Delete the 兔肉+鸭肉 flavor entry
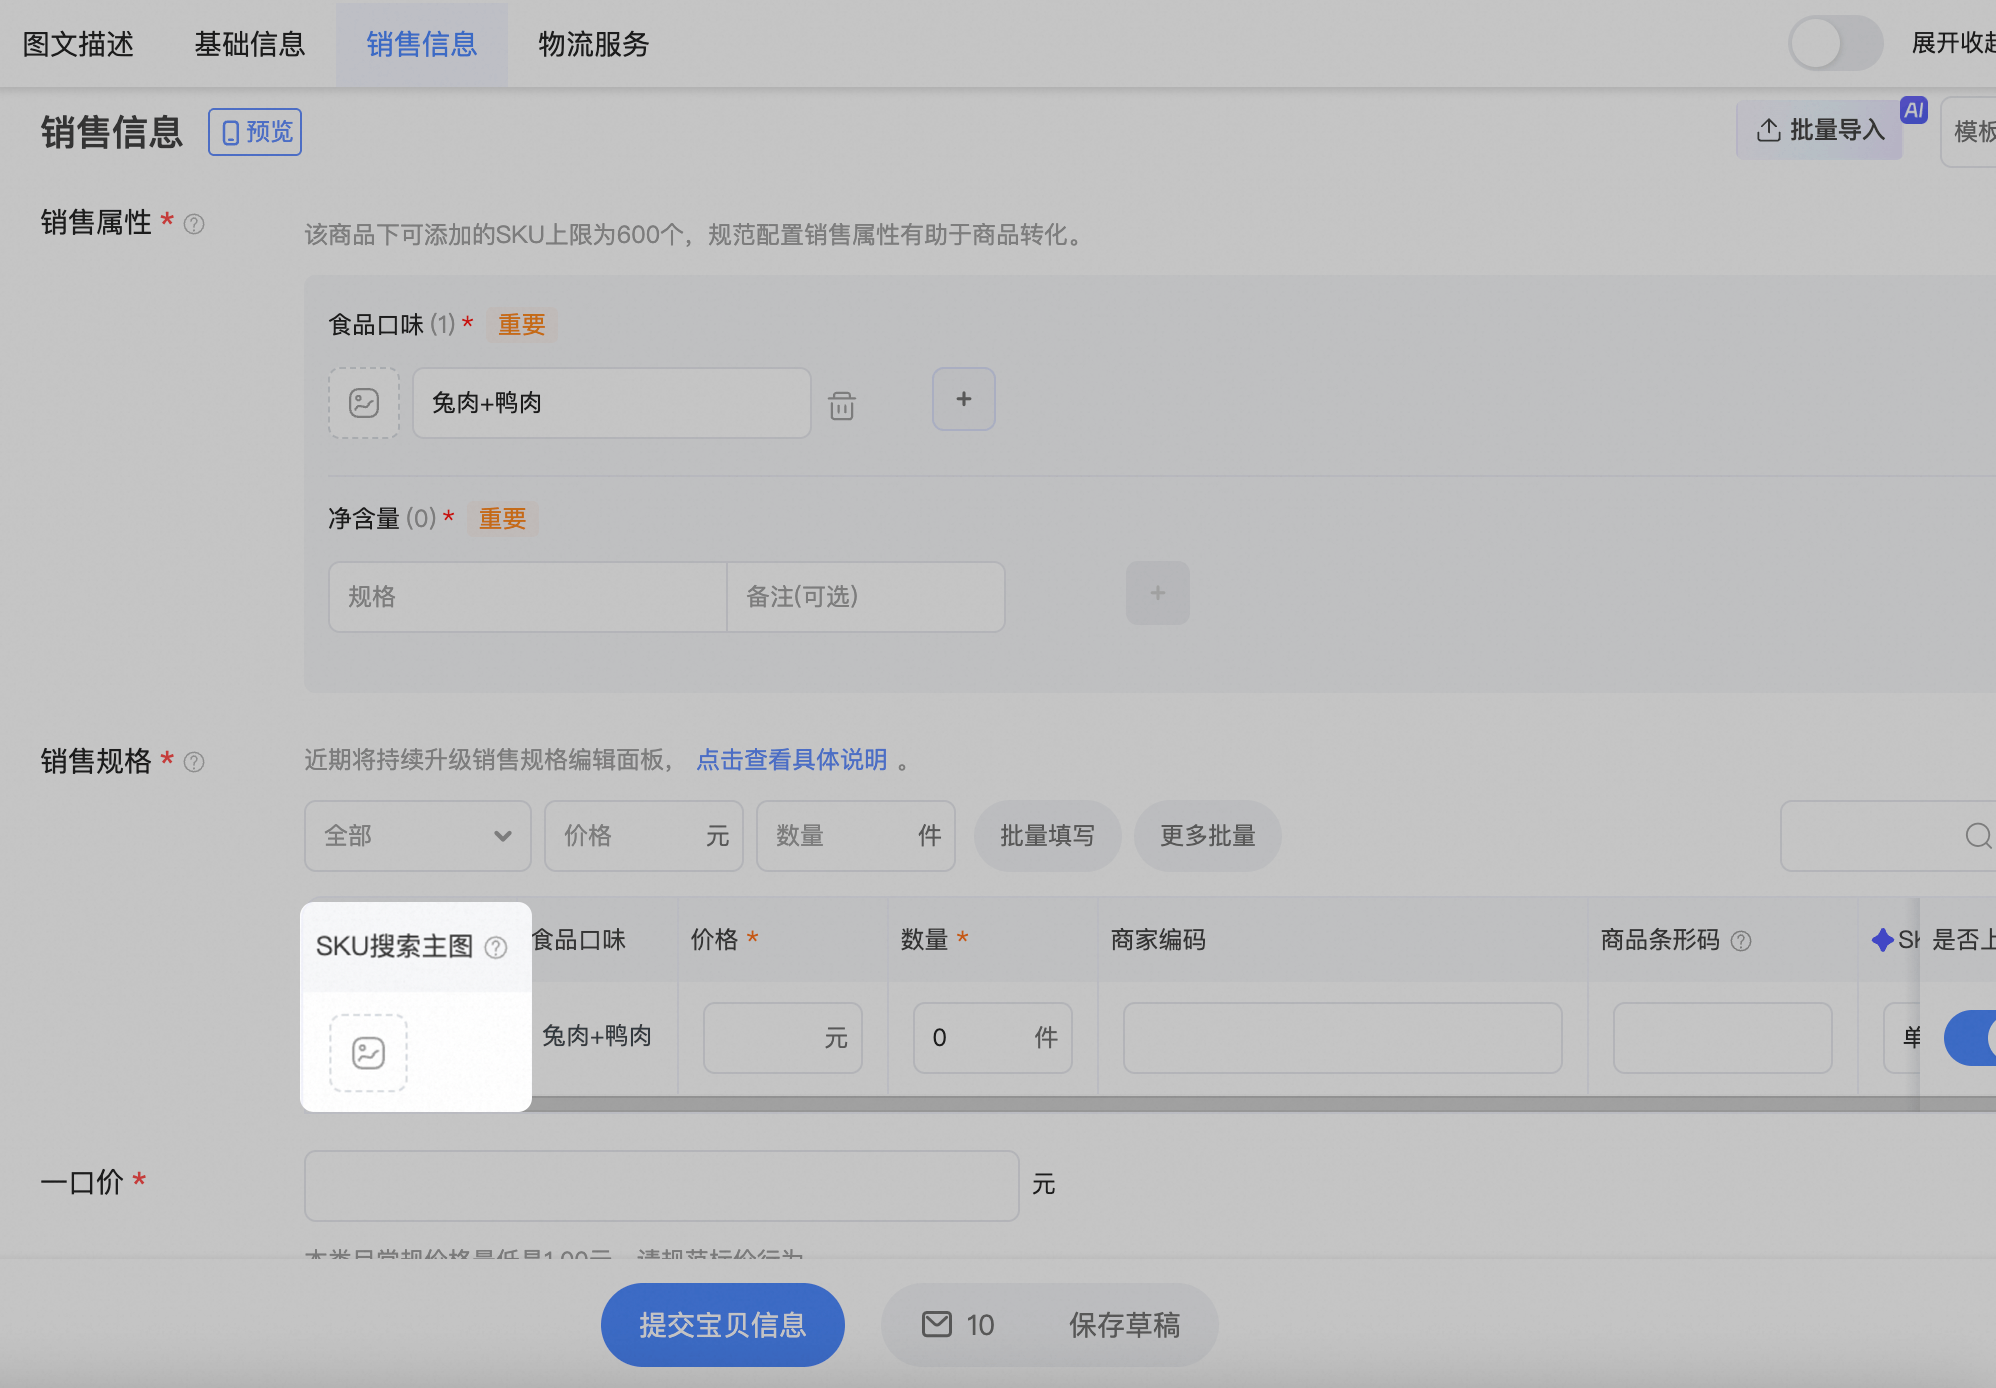1996x1388 pixels. point(842,405)
